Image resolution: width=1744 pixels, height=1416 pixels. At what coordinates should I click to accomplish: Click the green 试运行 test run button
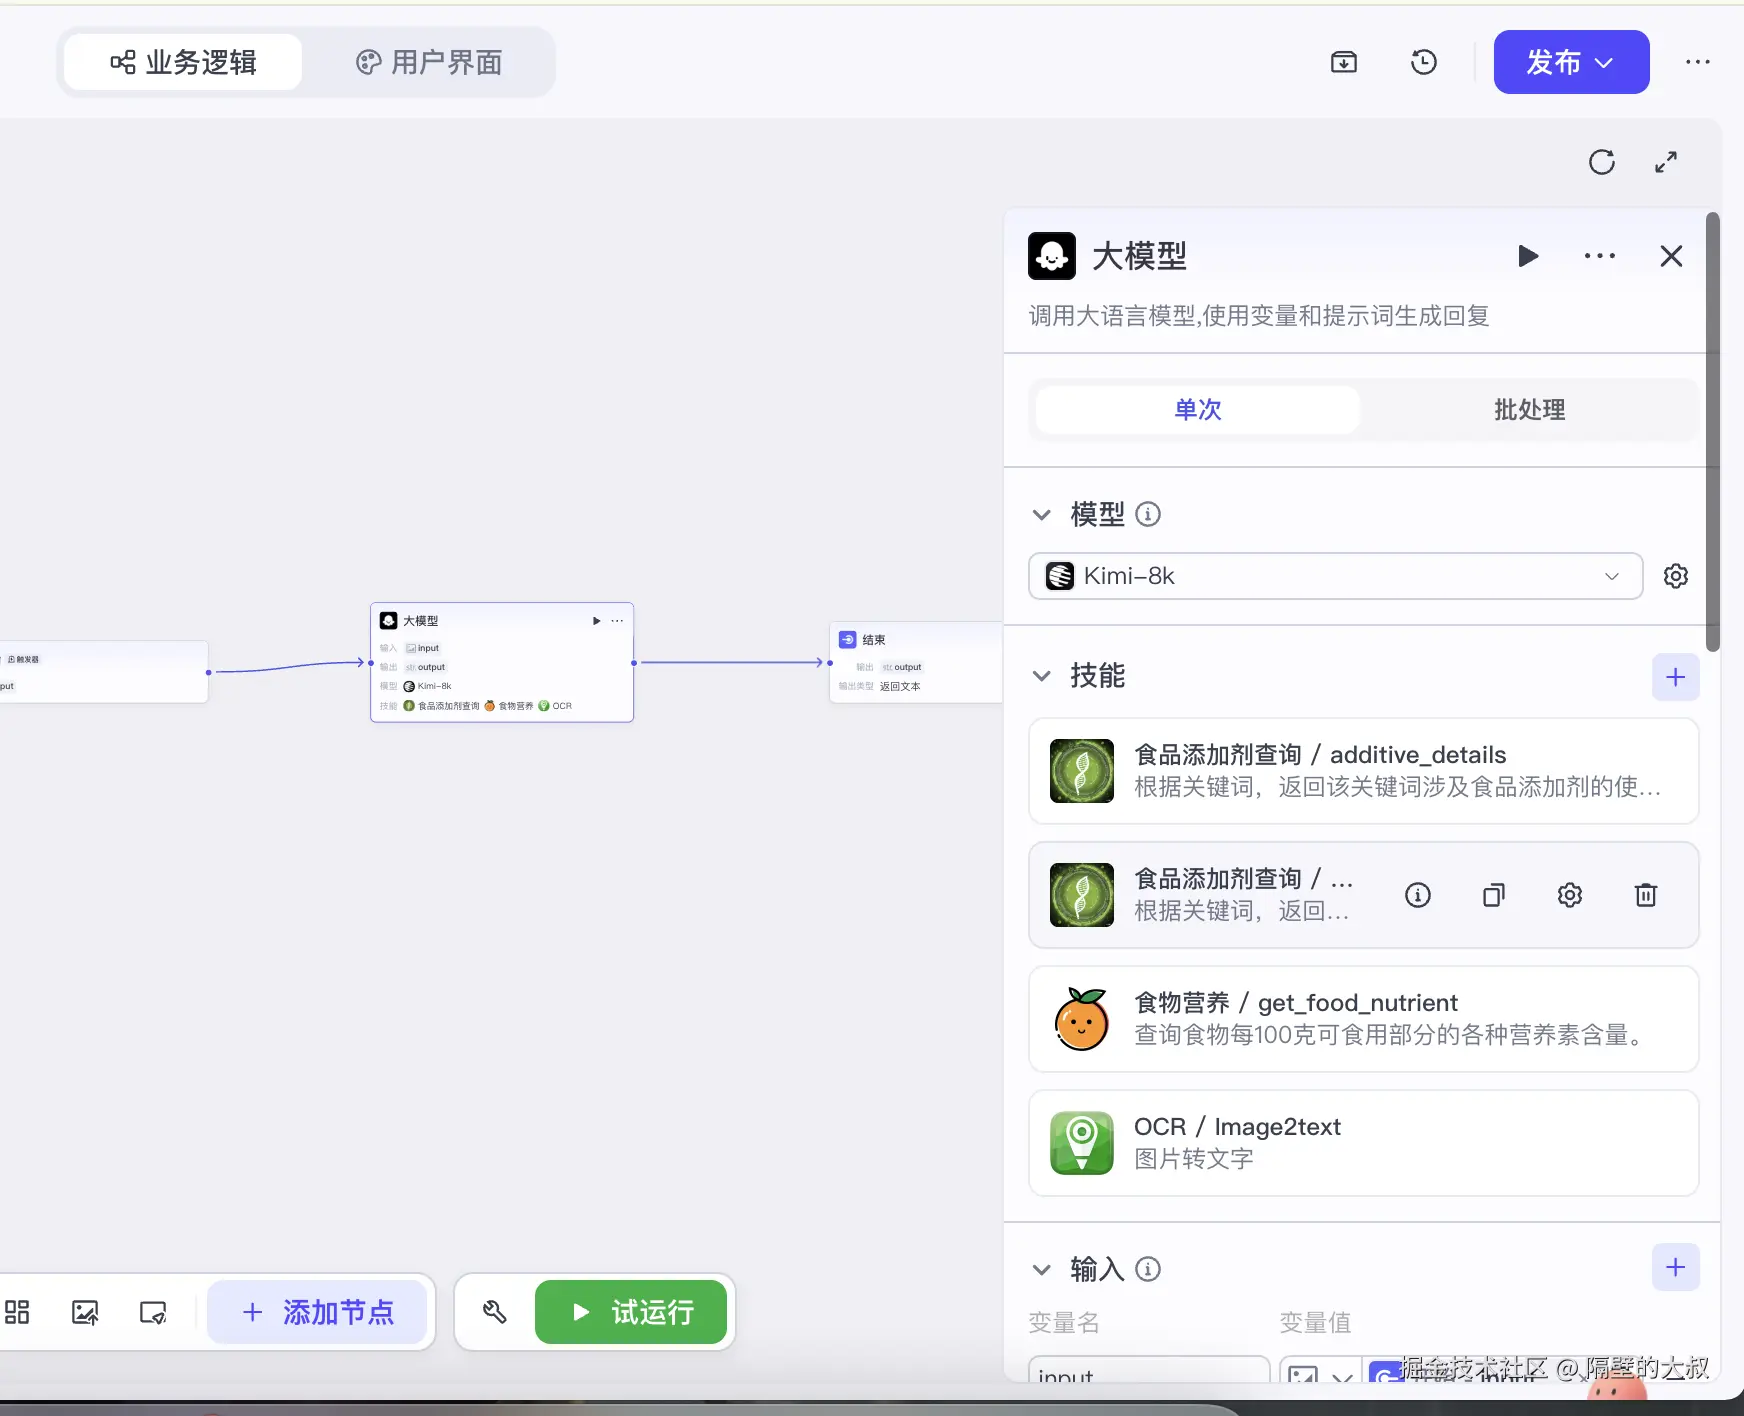pos(631,1312)
